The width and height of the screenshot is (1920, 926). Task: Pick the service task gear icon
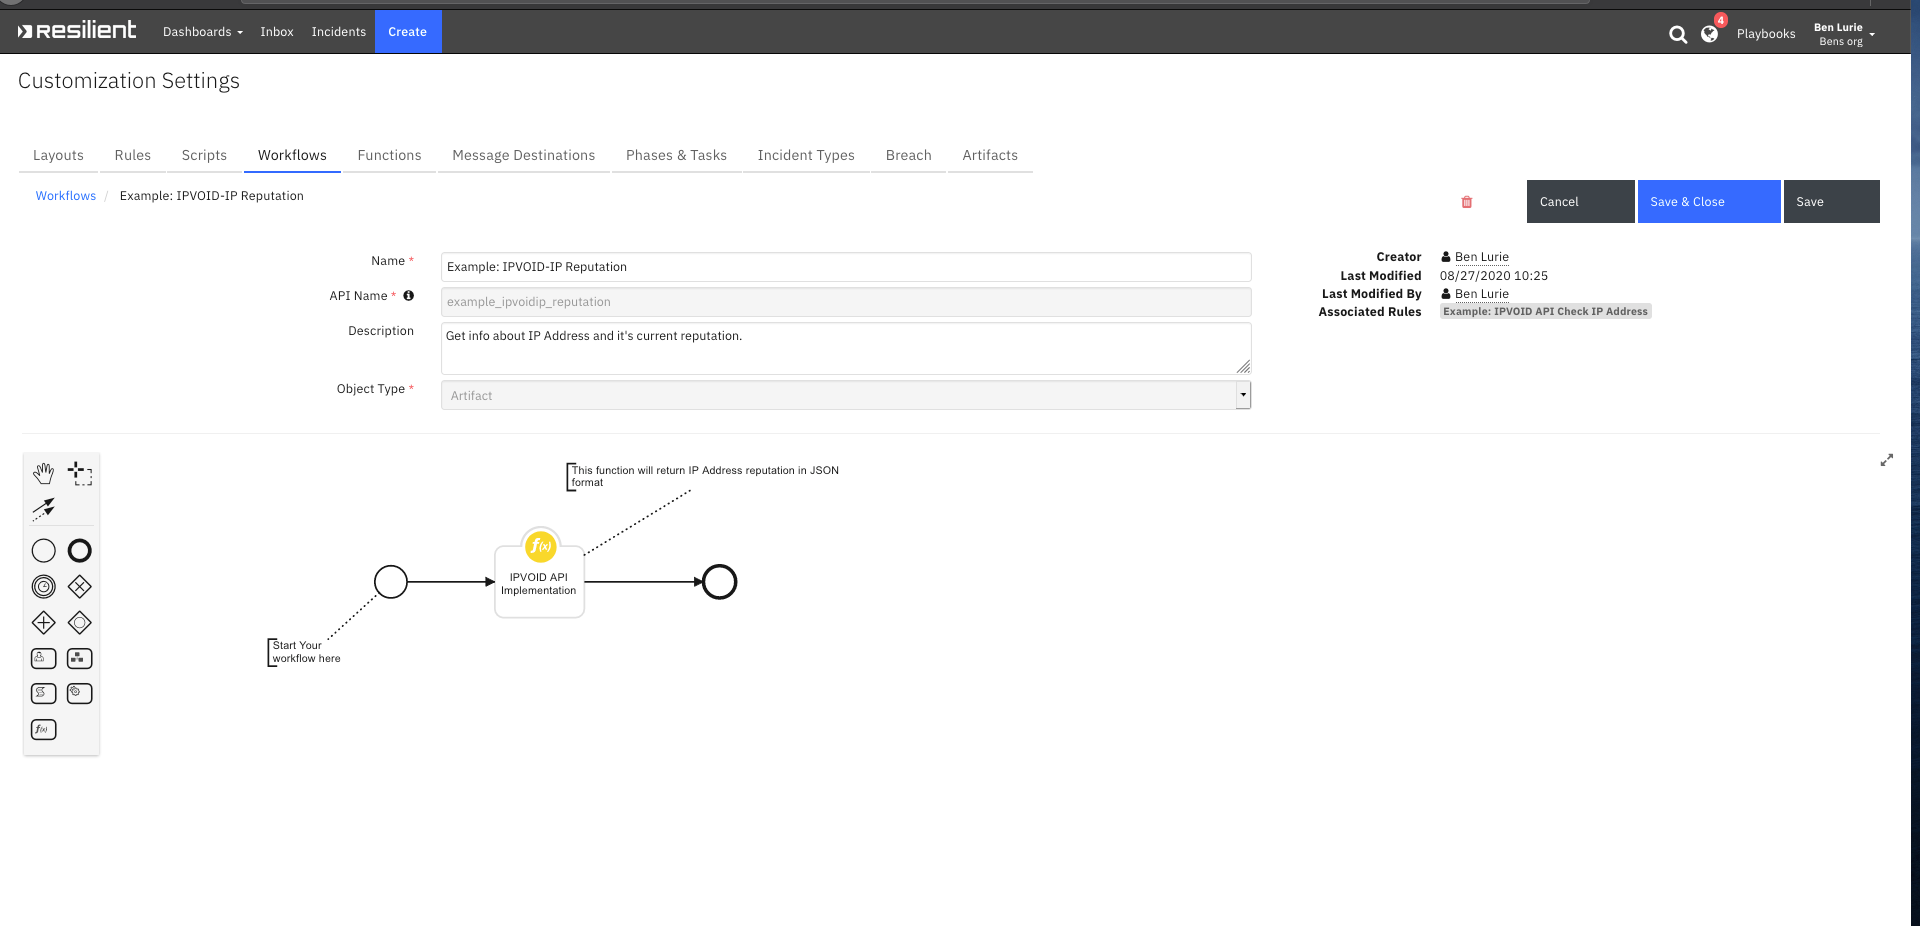80,693
